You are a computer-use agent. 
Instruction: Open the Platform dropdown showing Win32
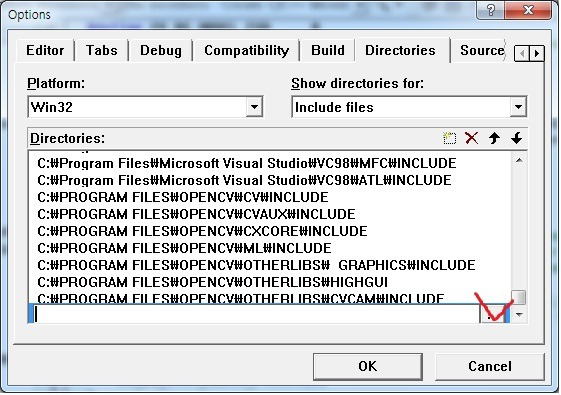(x=254, y=107)
